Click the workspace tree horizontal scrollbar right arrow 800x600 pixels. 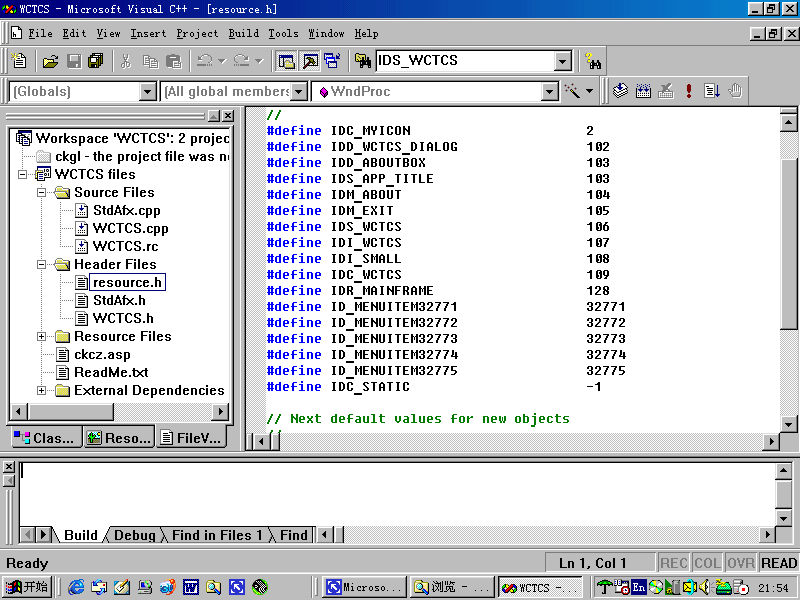tap(220, 411)
